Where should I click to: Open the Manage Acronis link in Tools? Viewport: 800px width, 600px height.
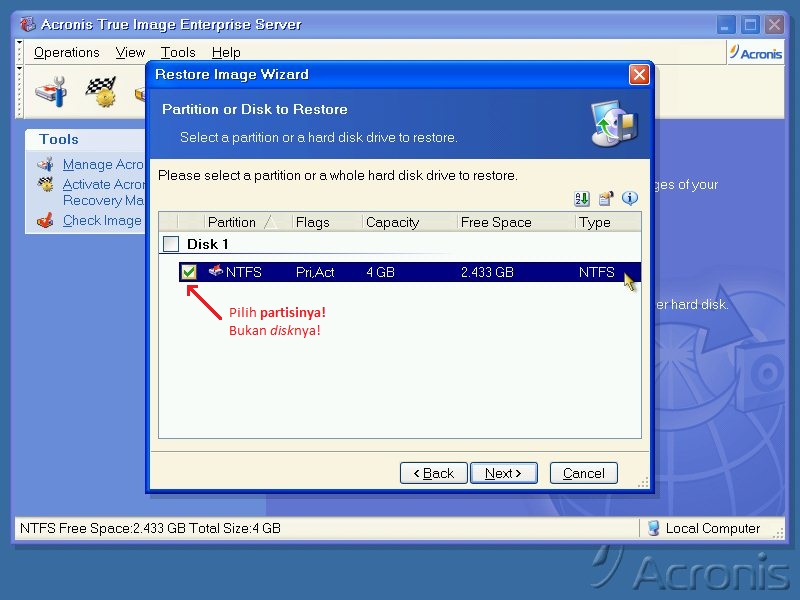click(103, 164)
